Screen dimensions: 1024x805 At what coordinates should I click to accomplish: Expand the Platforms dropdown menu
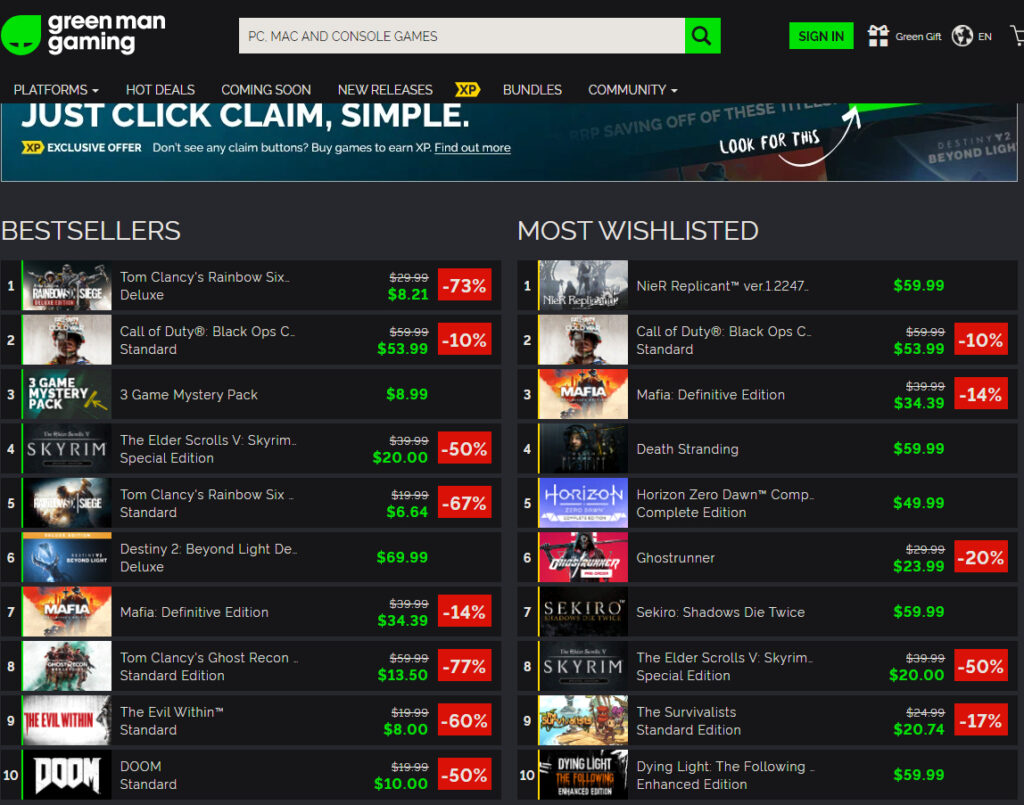56,90
